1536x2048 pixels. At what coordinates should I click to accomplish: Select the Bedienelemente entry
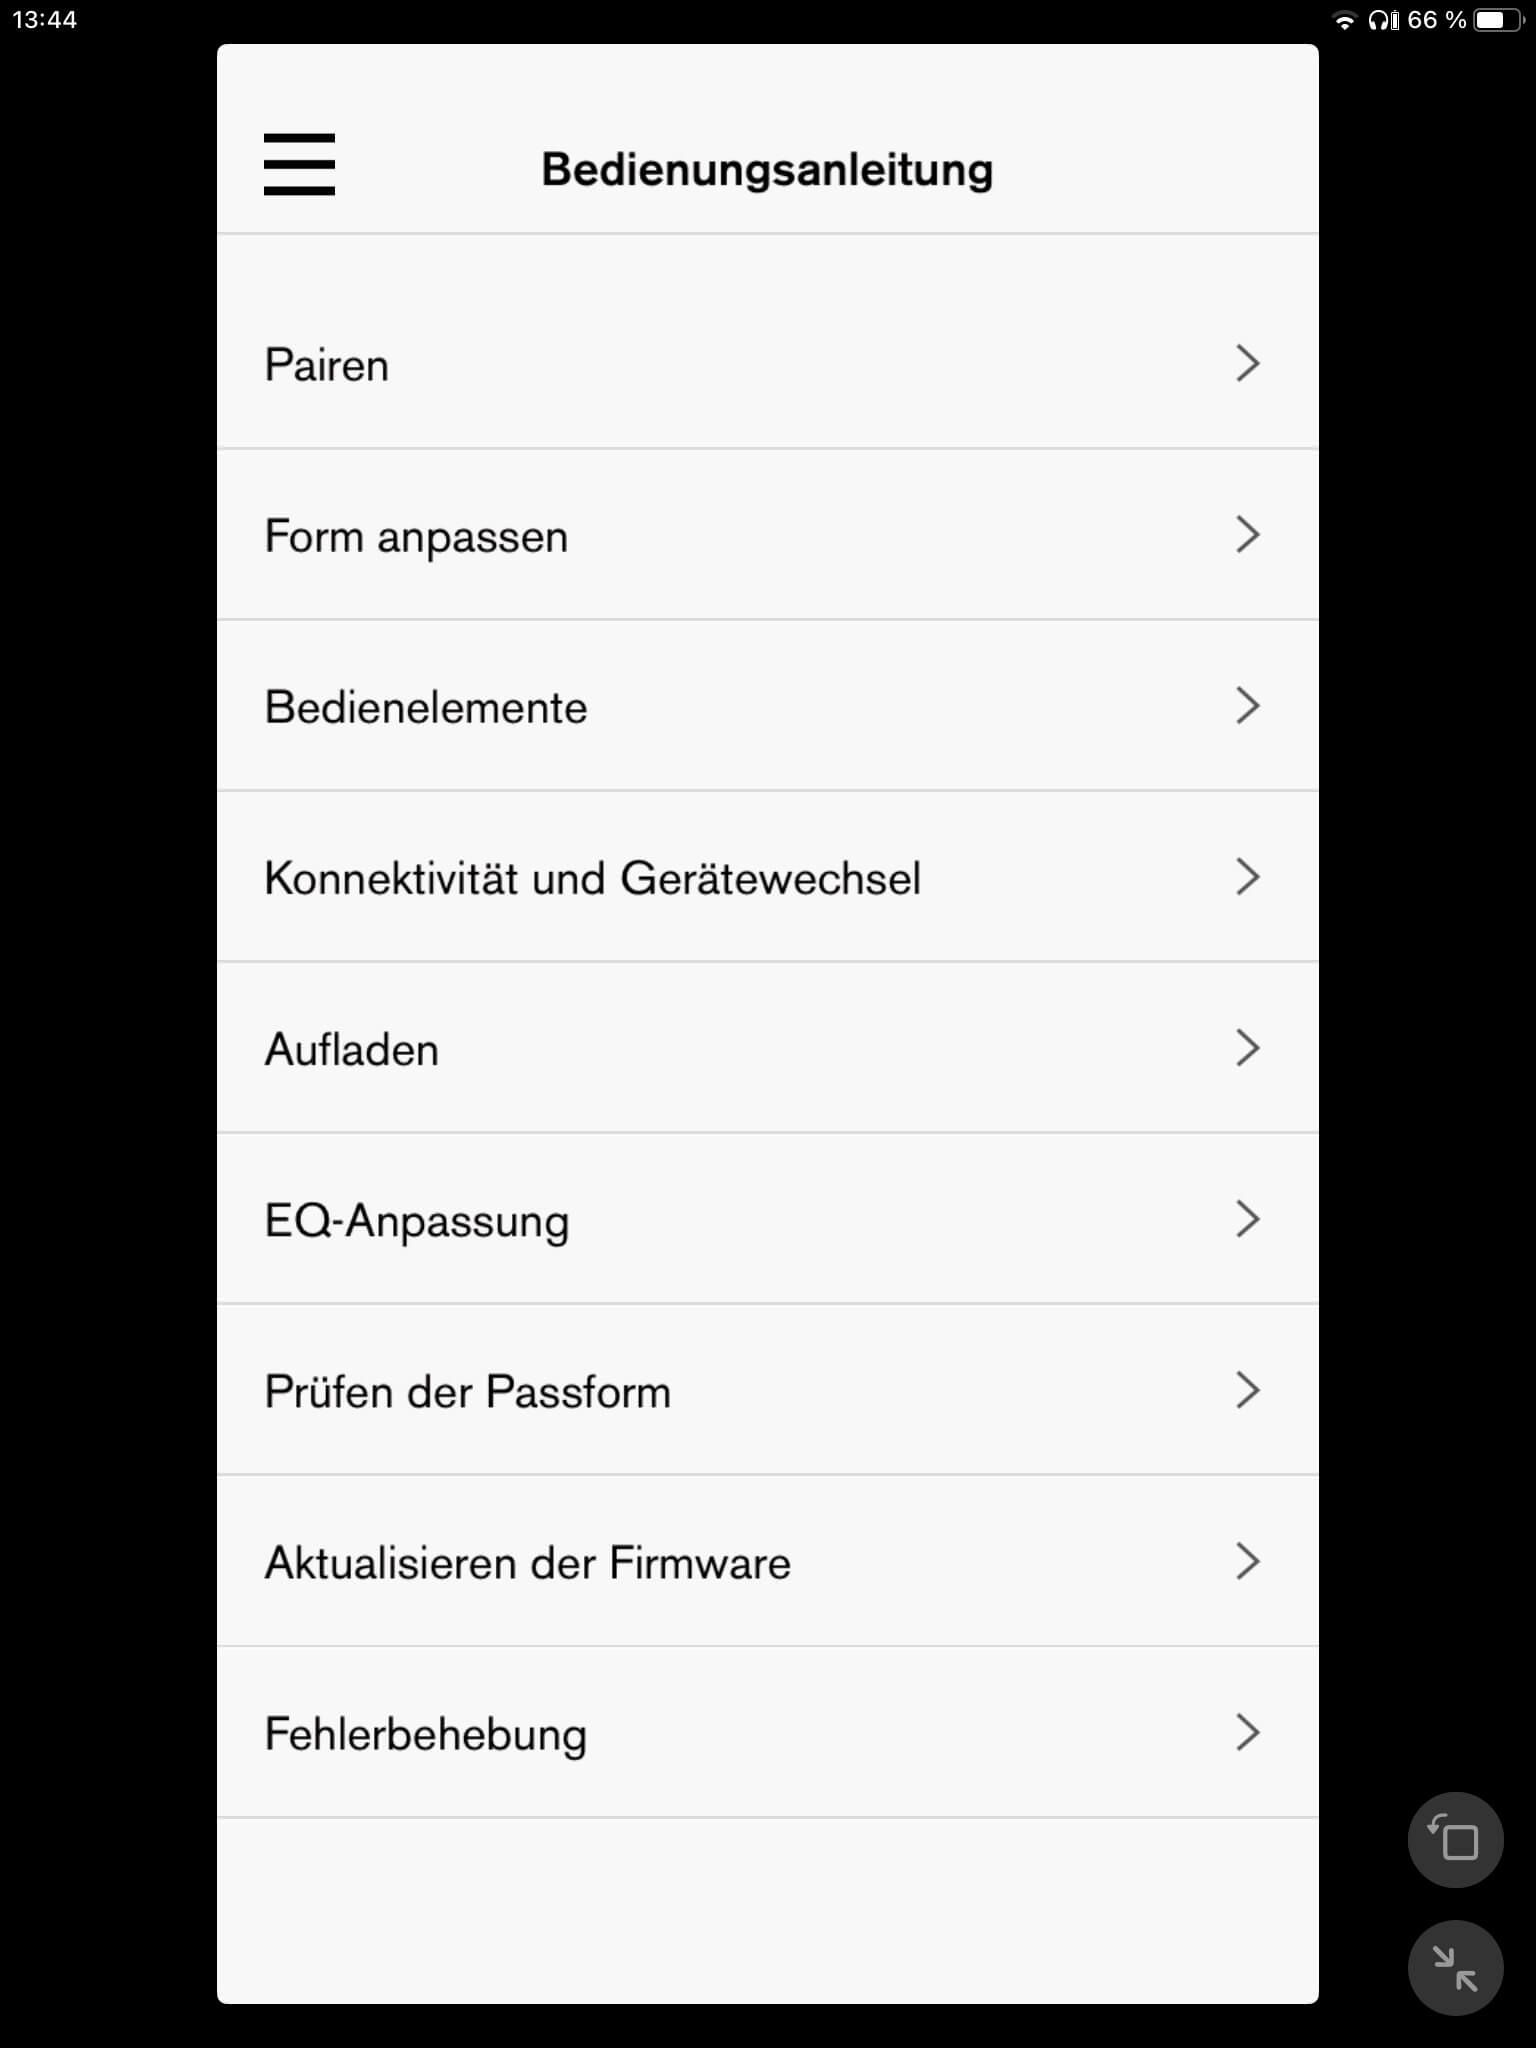pyautogui.click(x=426, y=707)
